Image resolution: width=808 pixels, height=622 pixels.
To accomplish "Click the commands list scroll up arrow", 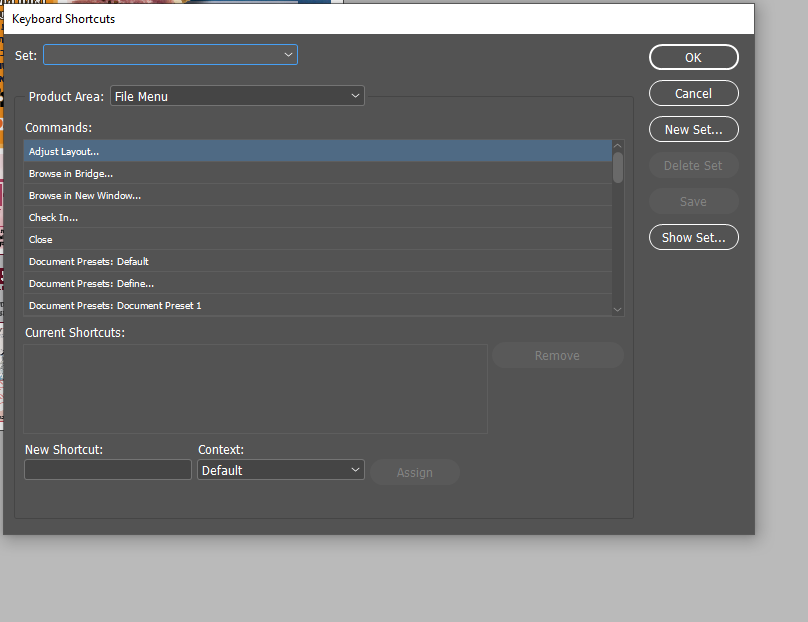I will (x=617, y=146).
